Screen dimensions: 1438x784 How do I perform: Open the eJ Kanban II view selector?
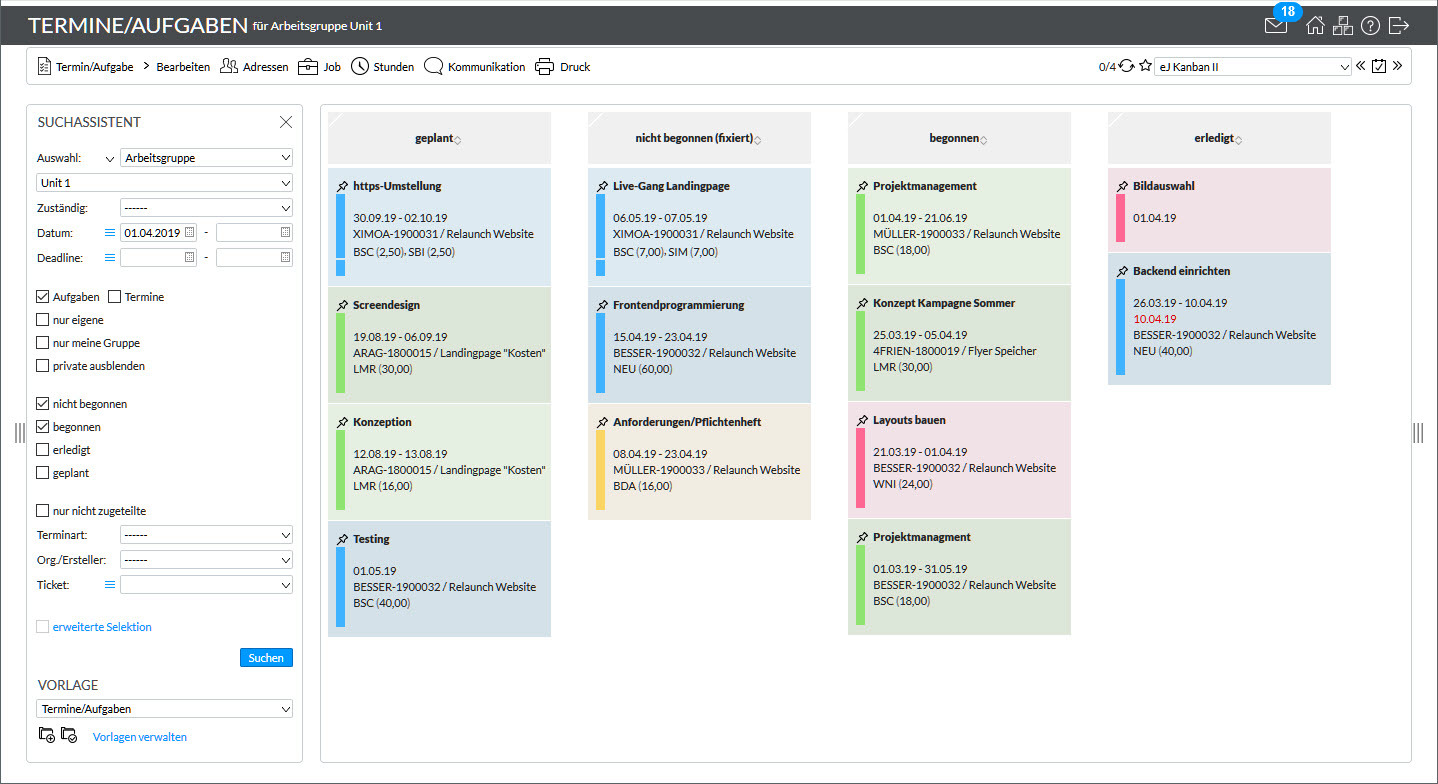click(1252, 65)
